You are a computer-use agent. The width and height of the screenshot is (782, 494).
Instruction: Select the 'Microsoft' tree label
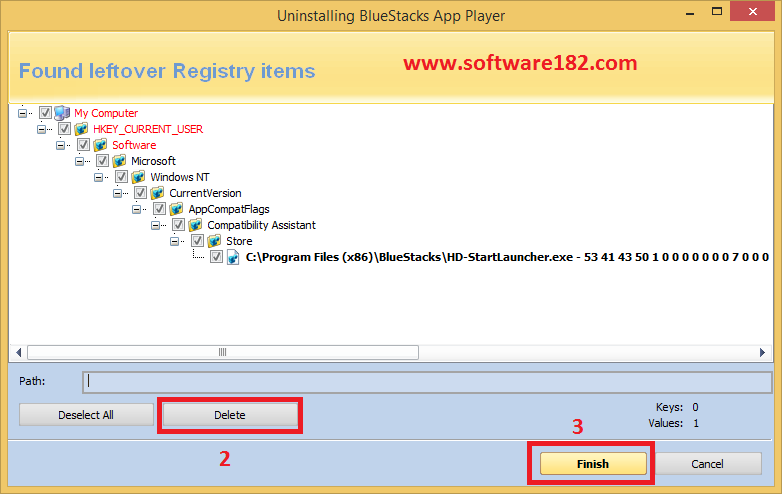point(153,161)
